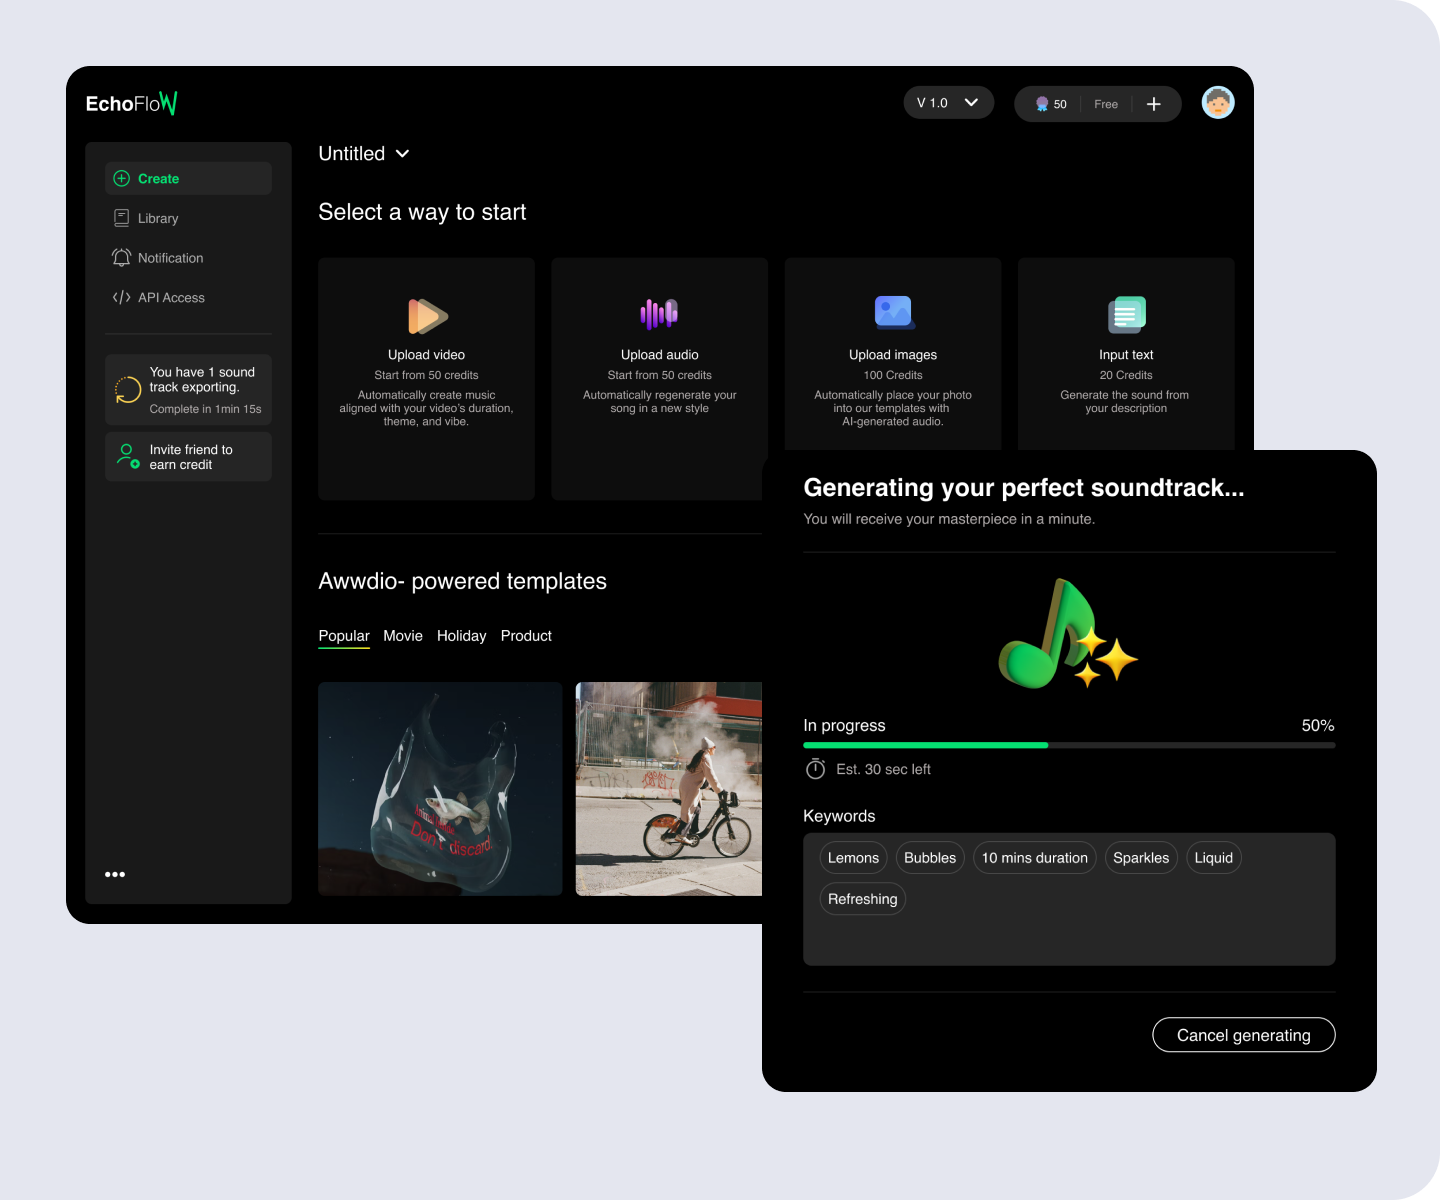1440x1200 pixels.
Task: Open the Library section in sidebar
Action: tap(157, 218)
